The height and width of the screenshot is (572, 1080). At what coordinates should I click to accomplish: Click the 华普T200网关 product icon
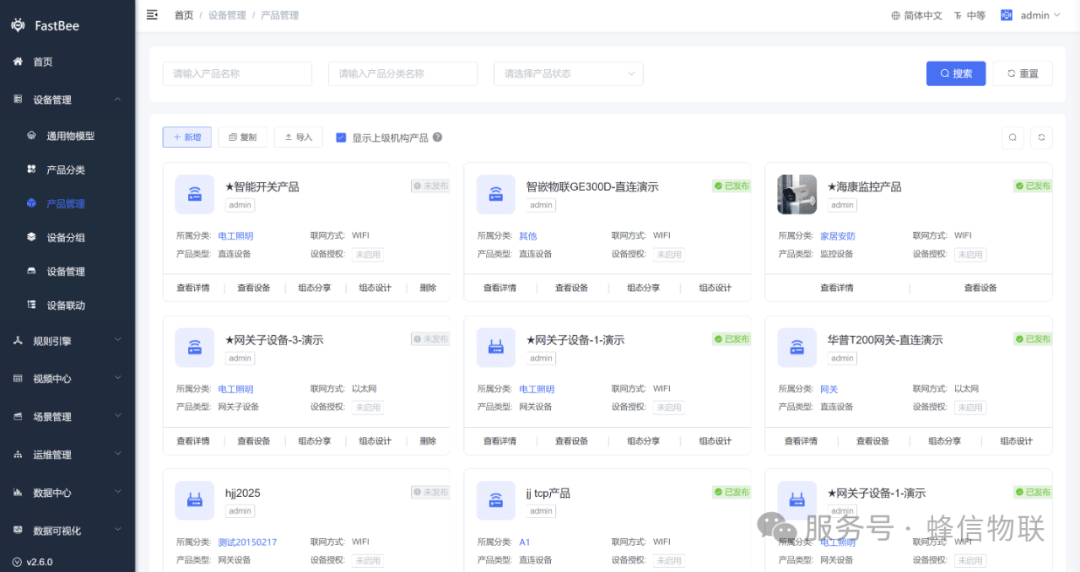point(797,347)
